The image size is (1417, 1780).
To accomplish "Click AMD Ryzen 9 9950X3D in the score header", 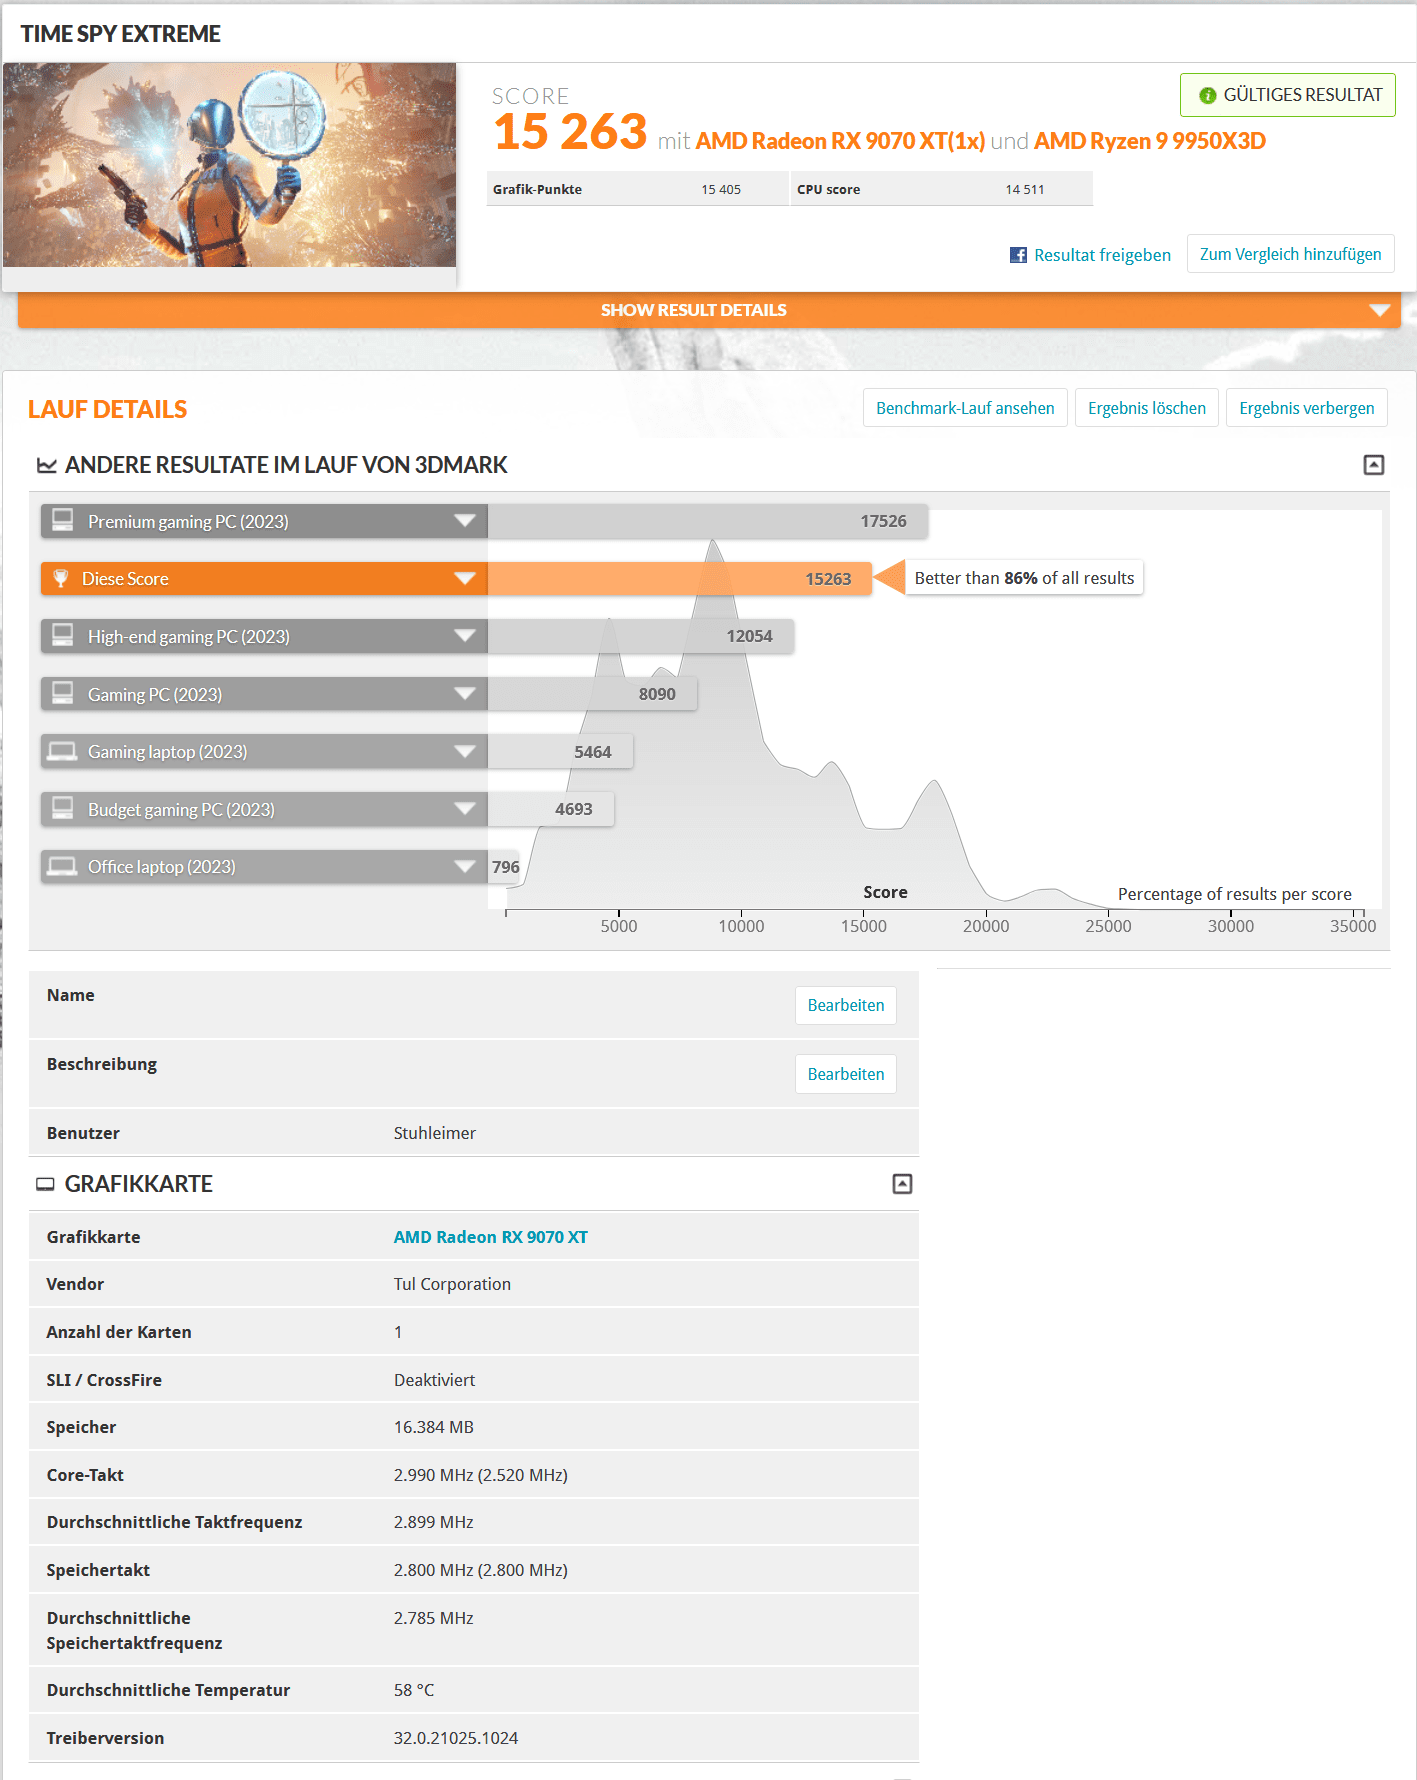I will tap(1150, 141).
